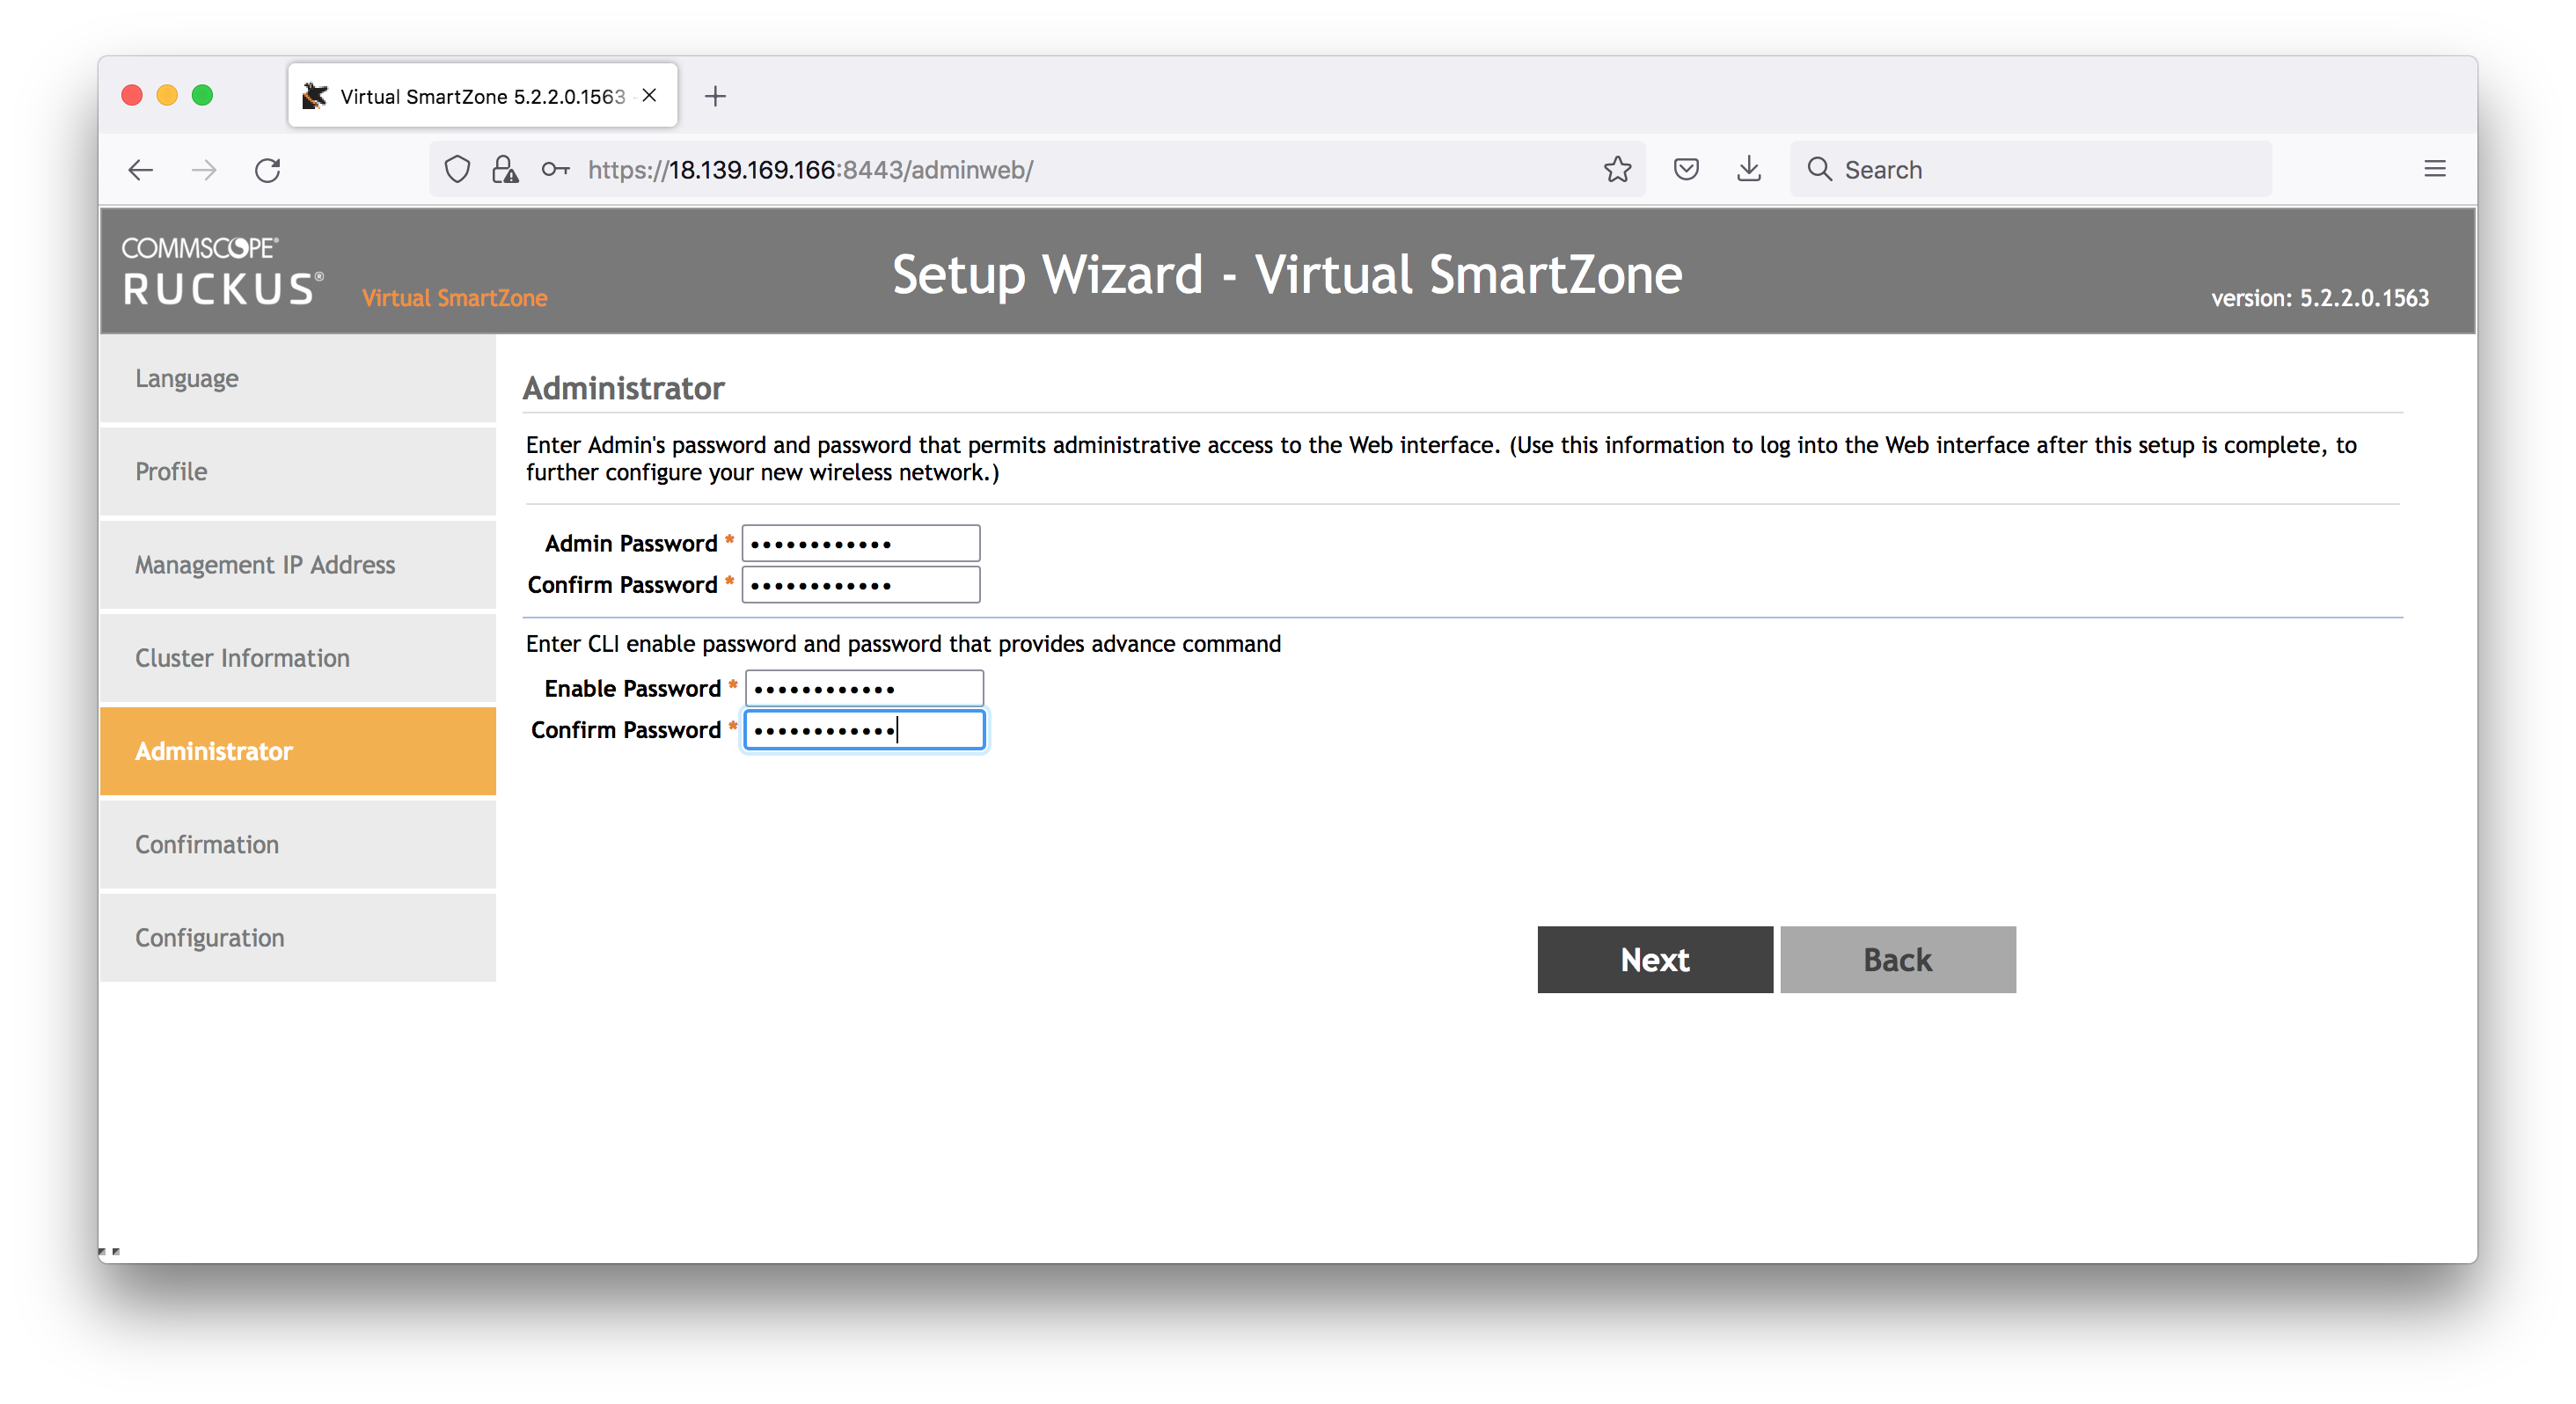This screenshot has height=1404, width=2576.
Task: Click the version: 5.2.2.0.1563 text
Action: tap(2319, 298)
